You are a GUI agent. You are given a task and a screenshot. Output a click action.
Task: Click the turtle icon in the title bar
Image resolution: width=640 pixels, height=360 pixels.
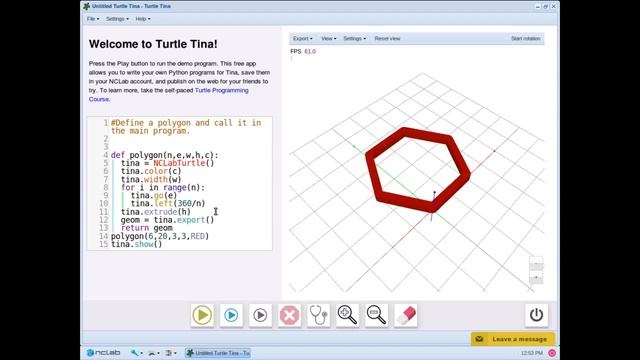(87, 6)
